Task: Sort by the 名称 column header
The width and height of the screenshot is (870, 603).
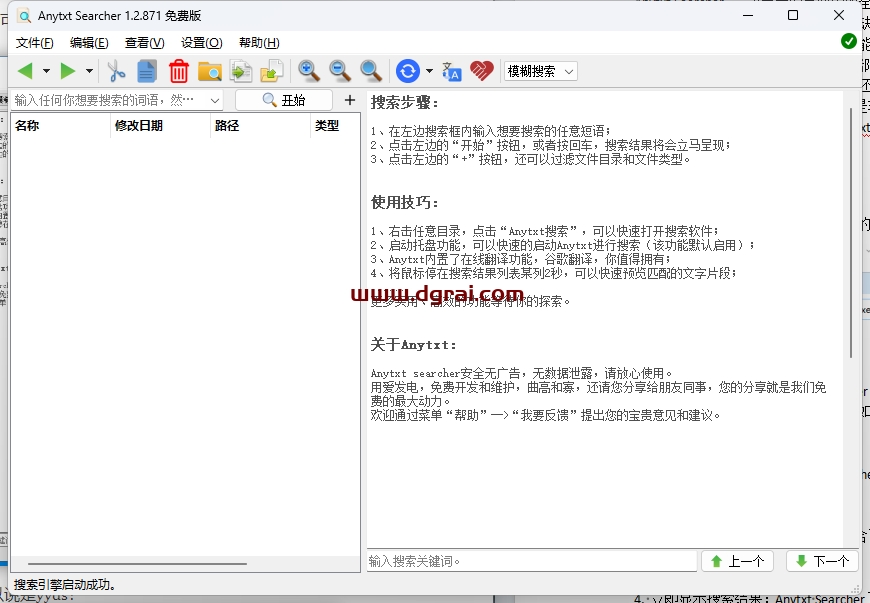Action: click(60, 126)
